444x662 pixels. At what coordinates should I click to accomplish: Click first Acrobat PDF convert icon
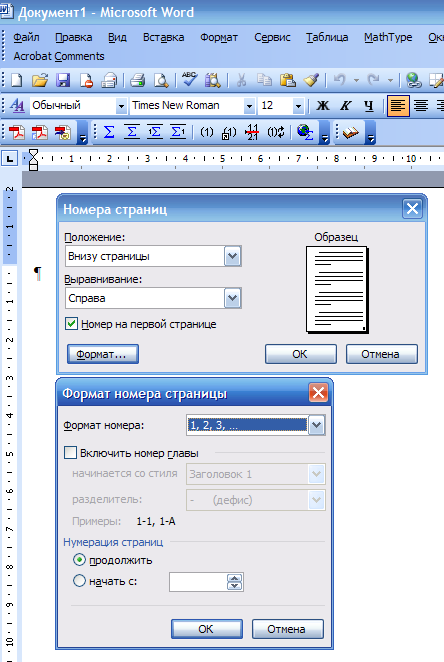tap(17, 133)
